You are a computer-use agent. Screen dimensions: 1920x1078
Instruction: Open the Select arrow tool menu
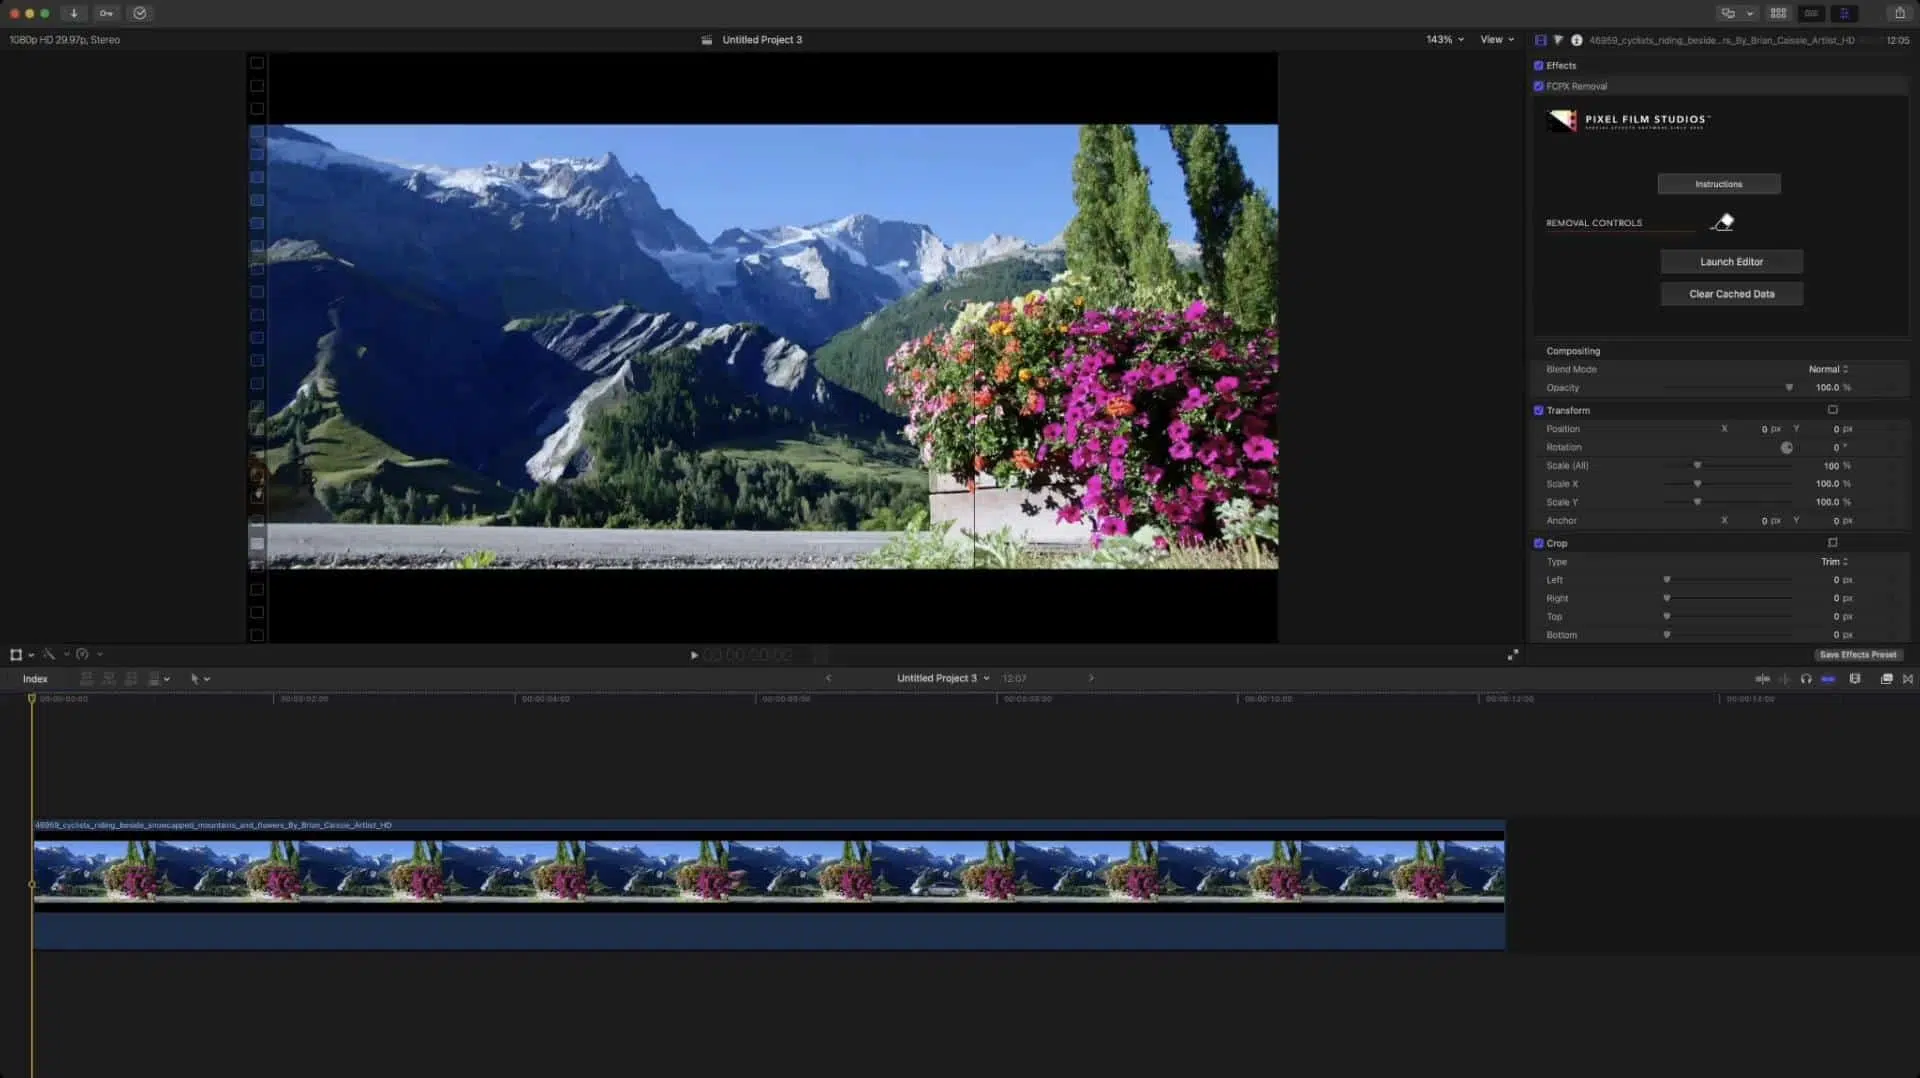(x=200, y=679)
